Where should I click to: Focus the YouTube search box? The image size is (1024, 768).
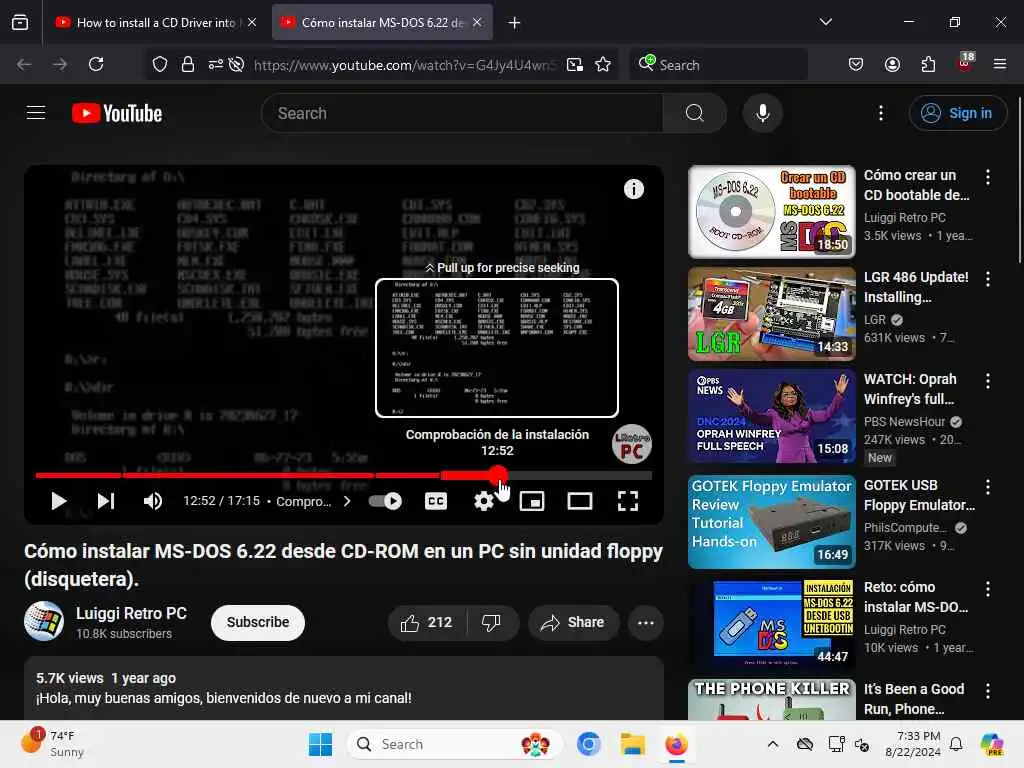462,113
